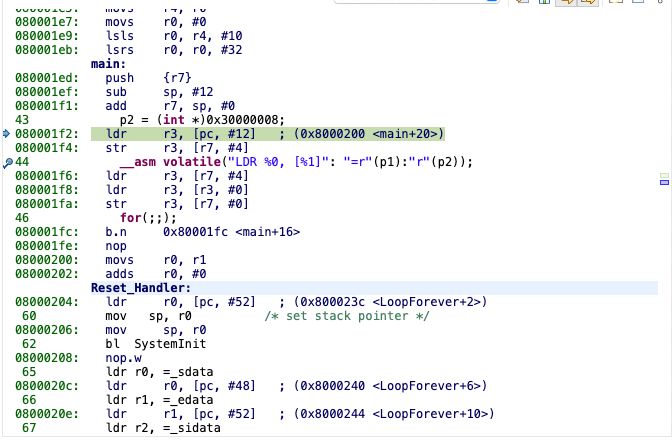Click the sub sp, #12 instruction
Image resolution: width=672 pixels, height=441 pixels.
159,92
